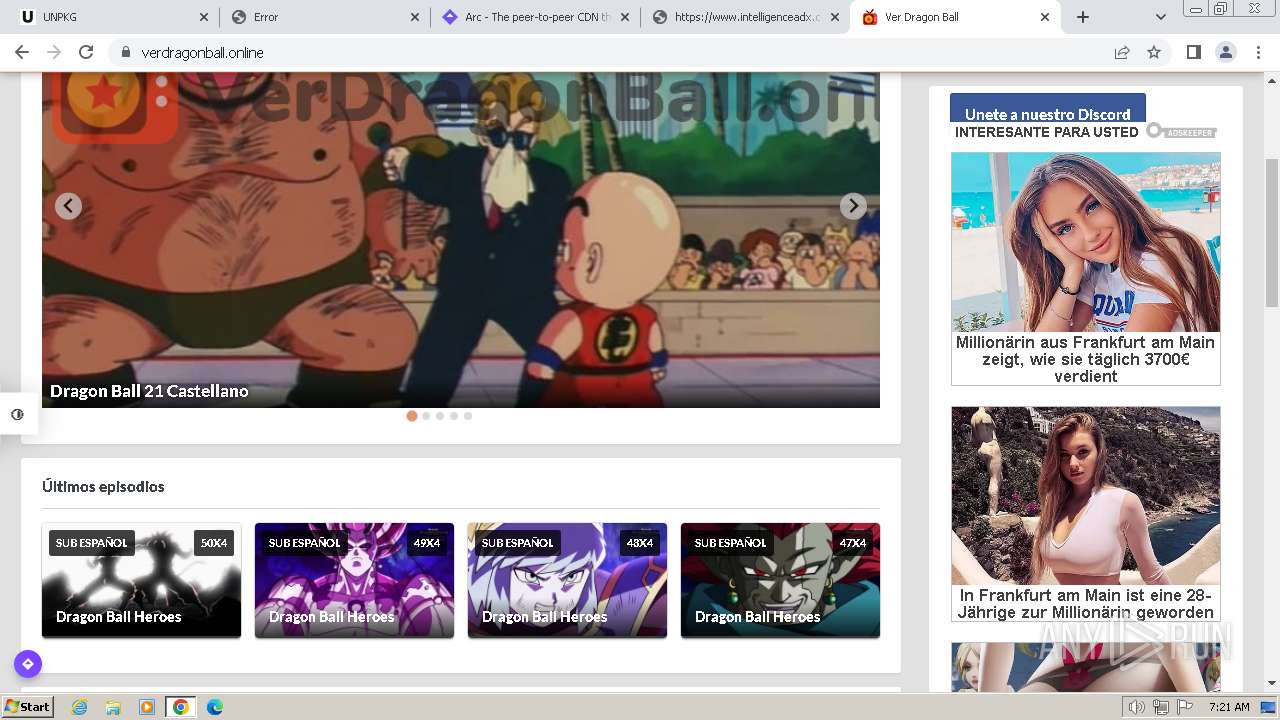Image resolution: width=1280 pixels, height=720 pixels.
Task: Open Dragon Ball Heroes episode 49X4
Action: point(354,580)
